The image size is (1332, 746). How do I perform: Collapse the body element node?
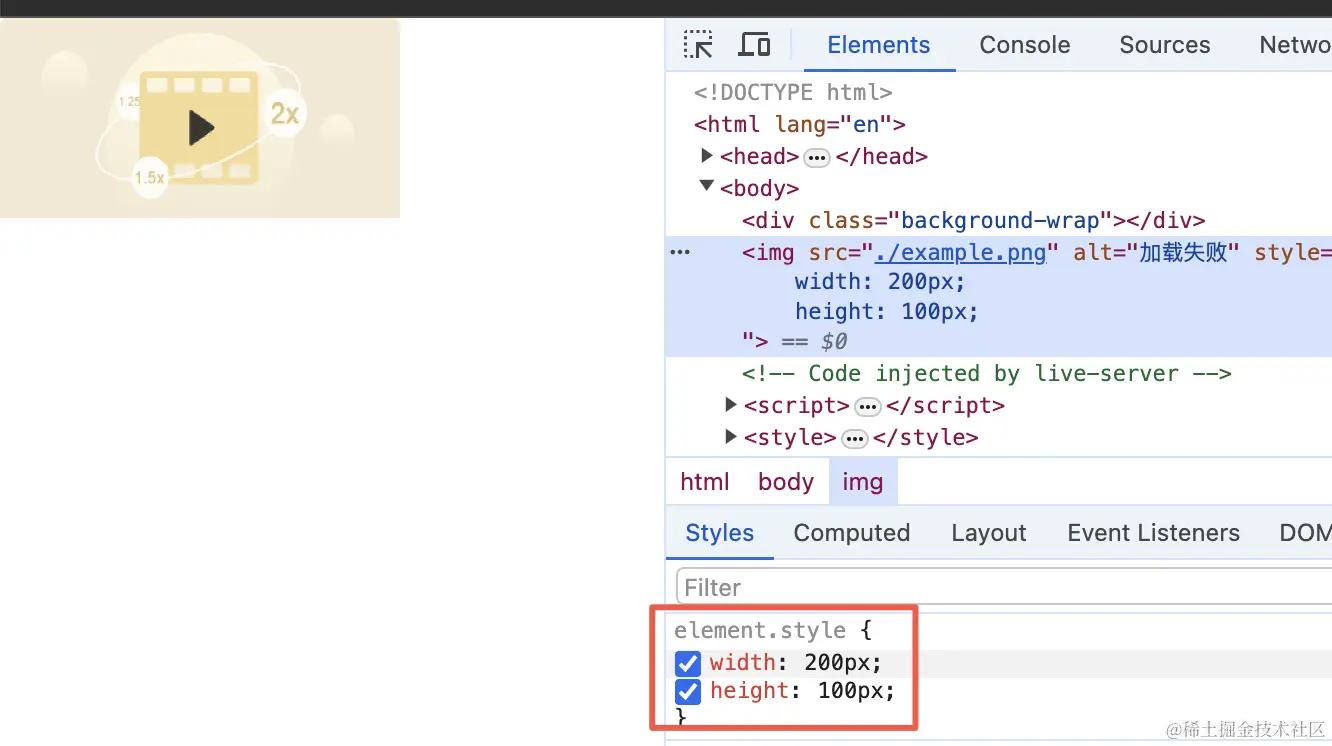click(x=707, y=187)
